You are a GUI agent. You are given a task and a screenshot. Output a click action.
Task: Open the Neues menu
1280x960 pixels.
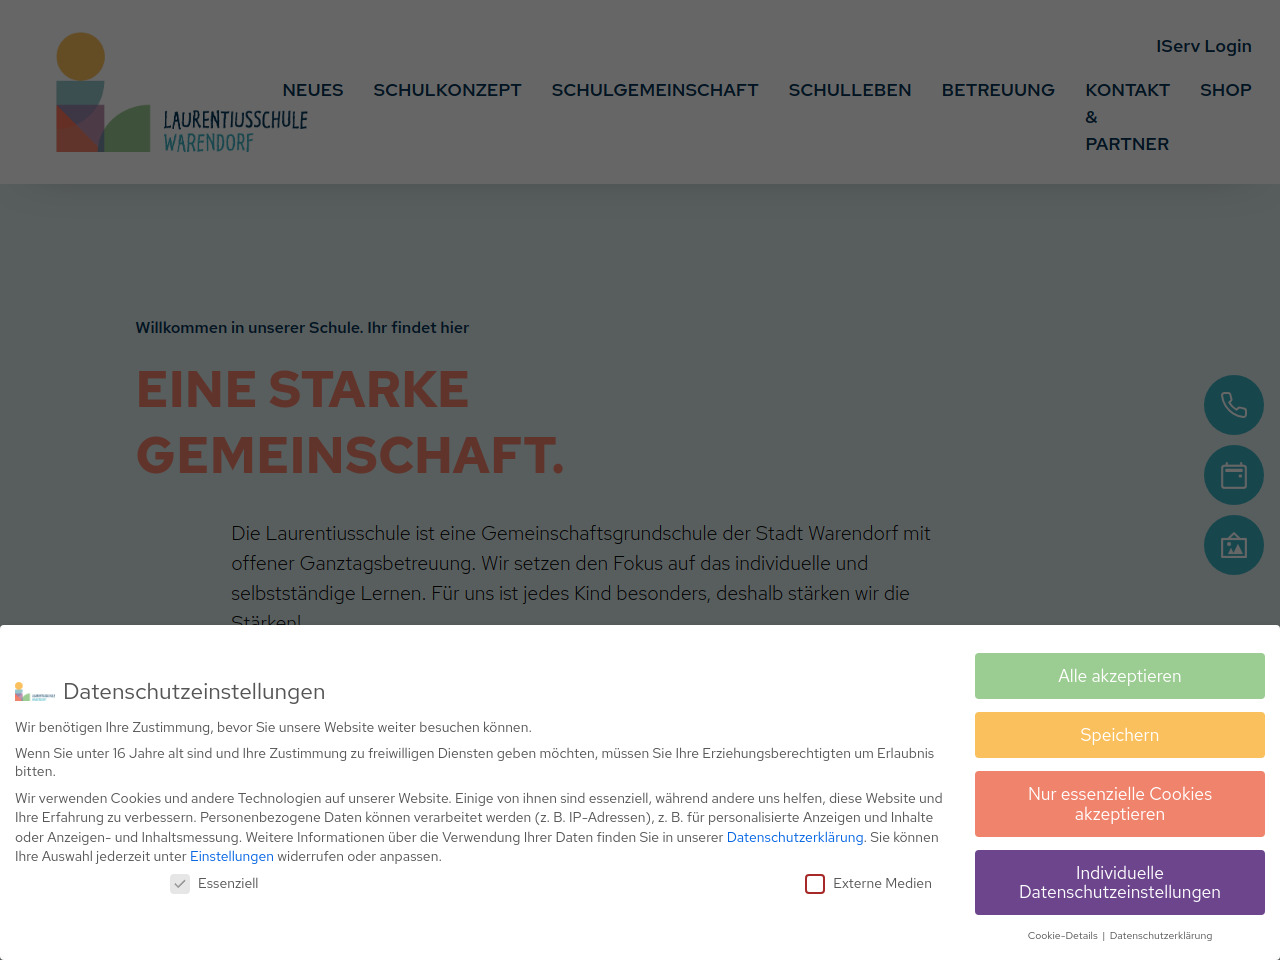pos(312,90)
